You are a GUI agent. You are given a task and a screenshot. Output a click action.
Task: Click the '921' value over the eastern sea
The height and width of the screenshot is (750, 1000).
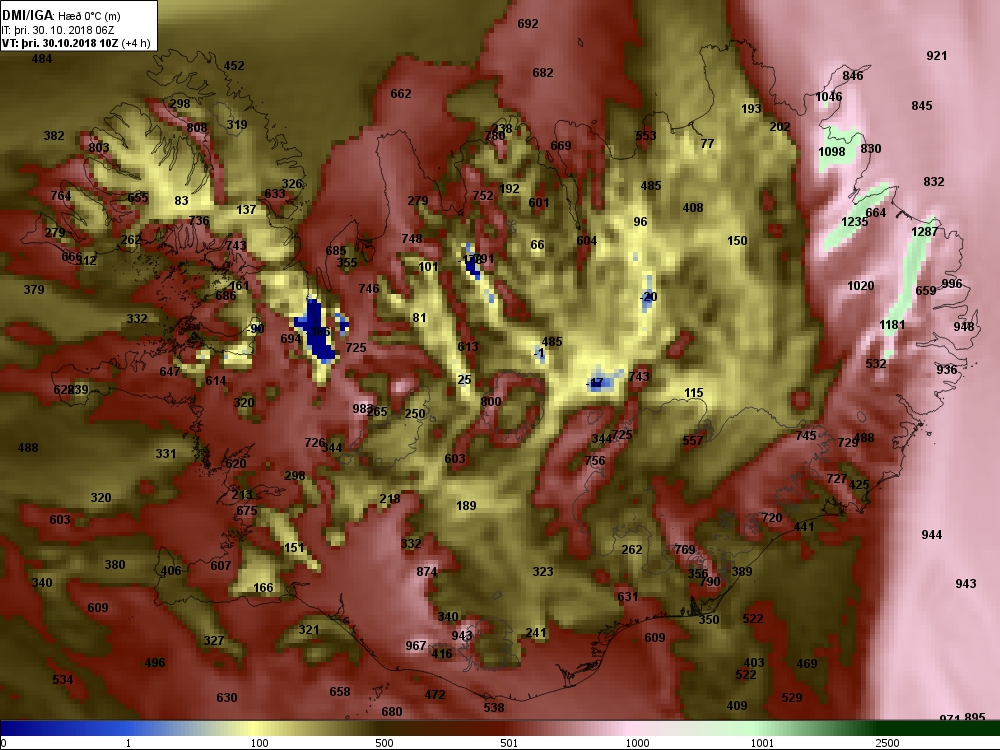pyautogui.click(x=936, y=55)
